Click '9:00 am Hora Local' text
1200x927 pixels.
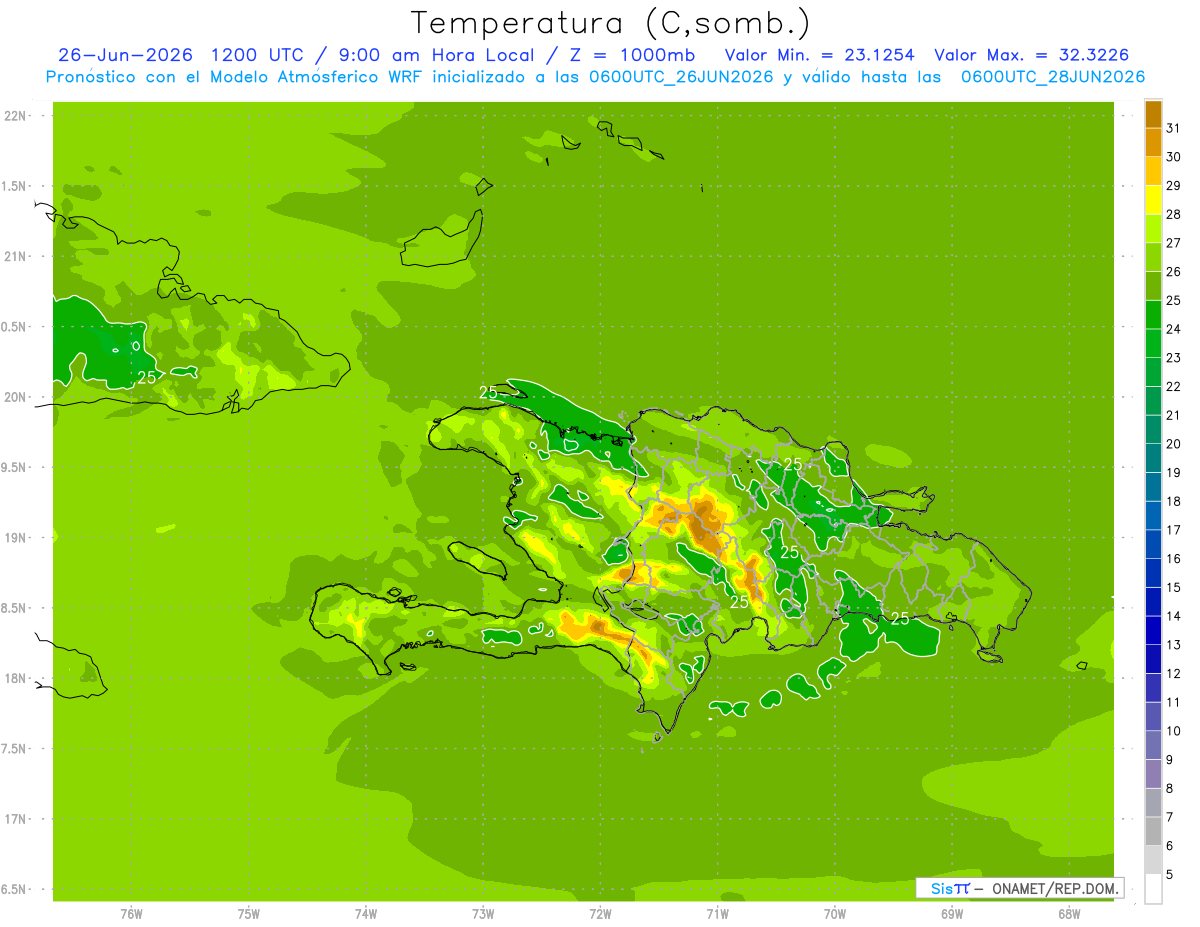(439, 54)
